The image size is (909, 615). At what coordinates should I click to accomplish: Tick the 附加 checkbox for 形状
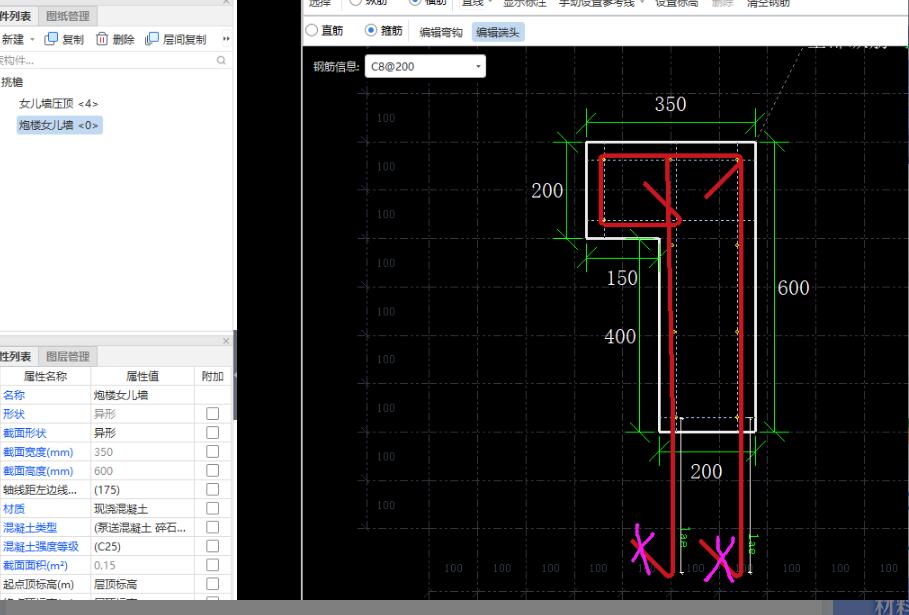(x=213, y=413)
